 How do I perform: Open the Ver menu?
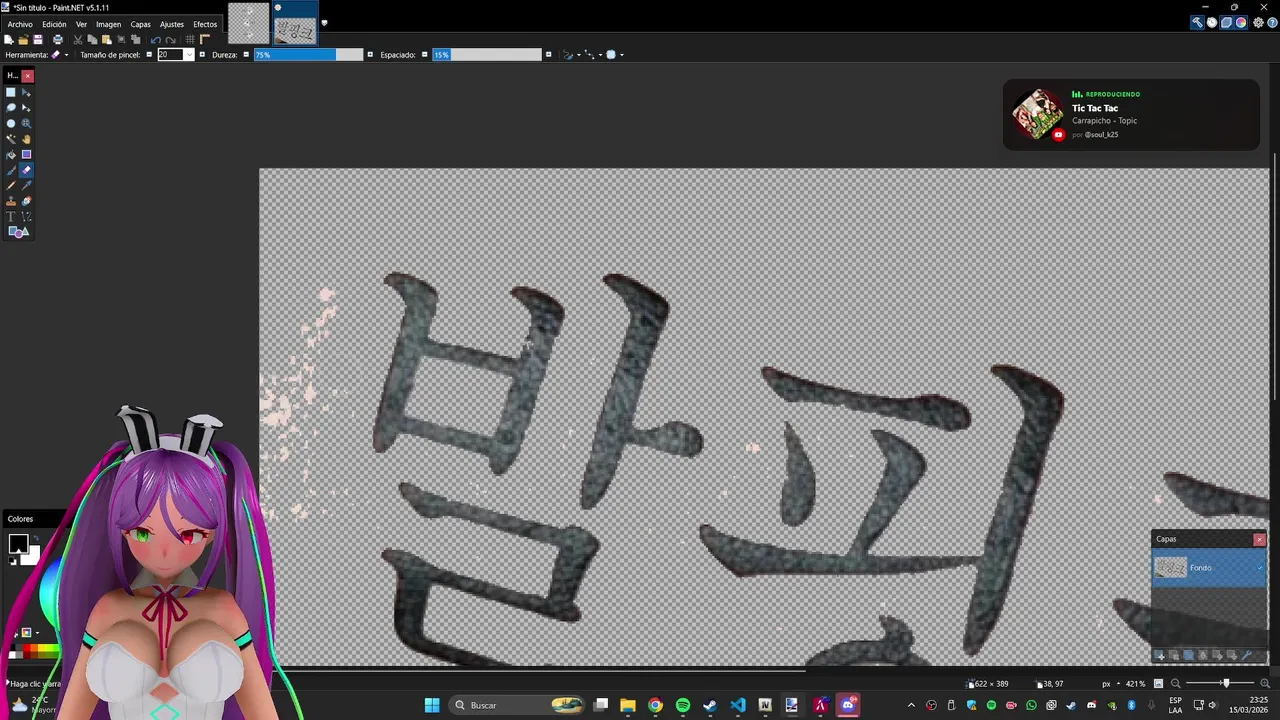tap(81, 24)
